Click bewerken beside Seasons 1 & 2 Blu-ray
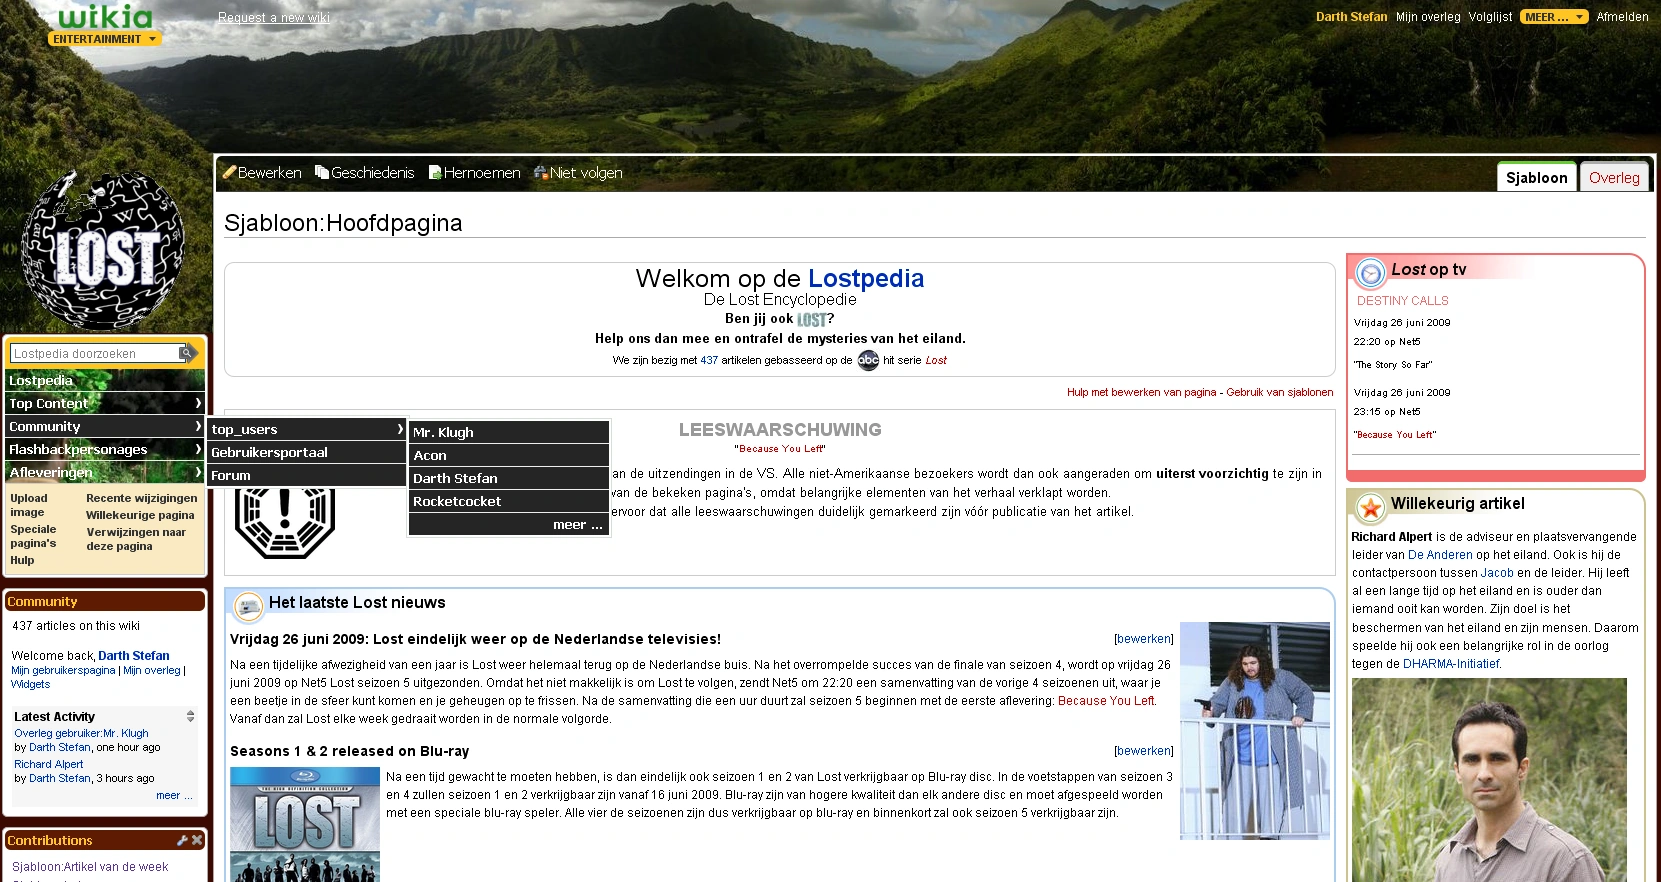The image size is (1661, 882). 1144,751
